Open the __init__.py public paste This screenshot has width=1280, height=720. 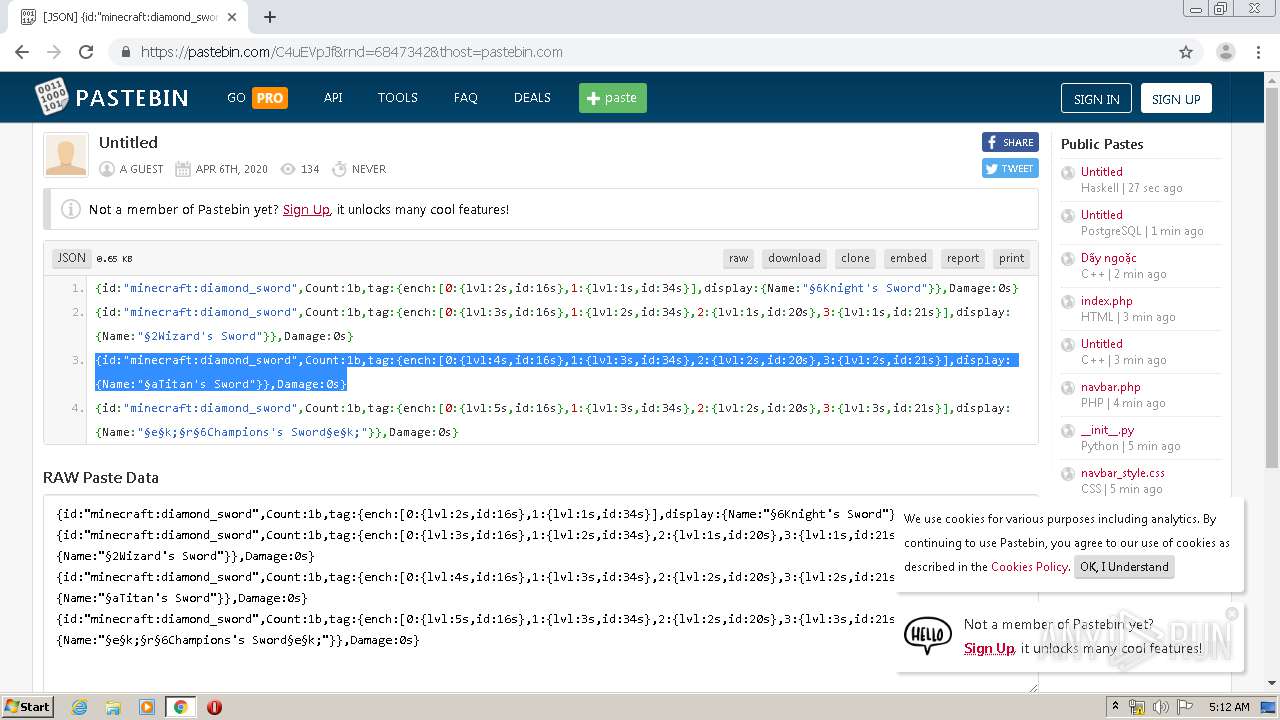coord(1107,430)
